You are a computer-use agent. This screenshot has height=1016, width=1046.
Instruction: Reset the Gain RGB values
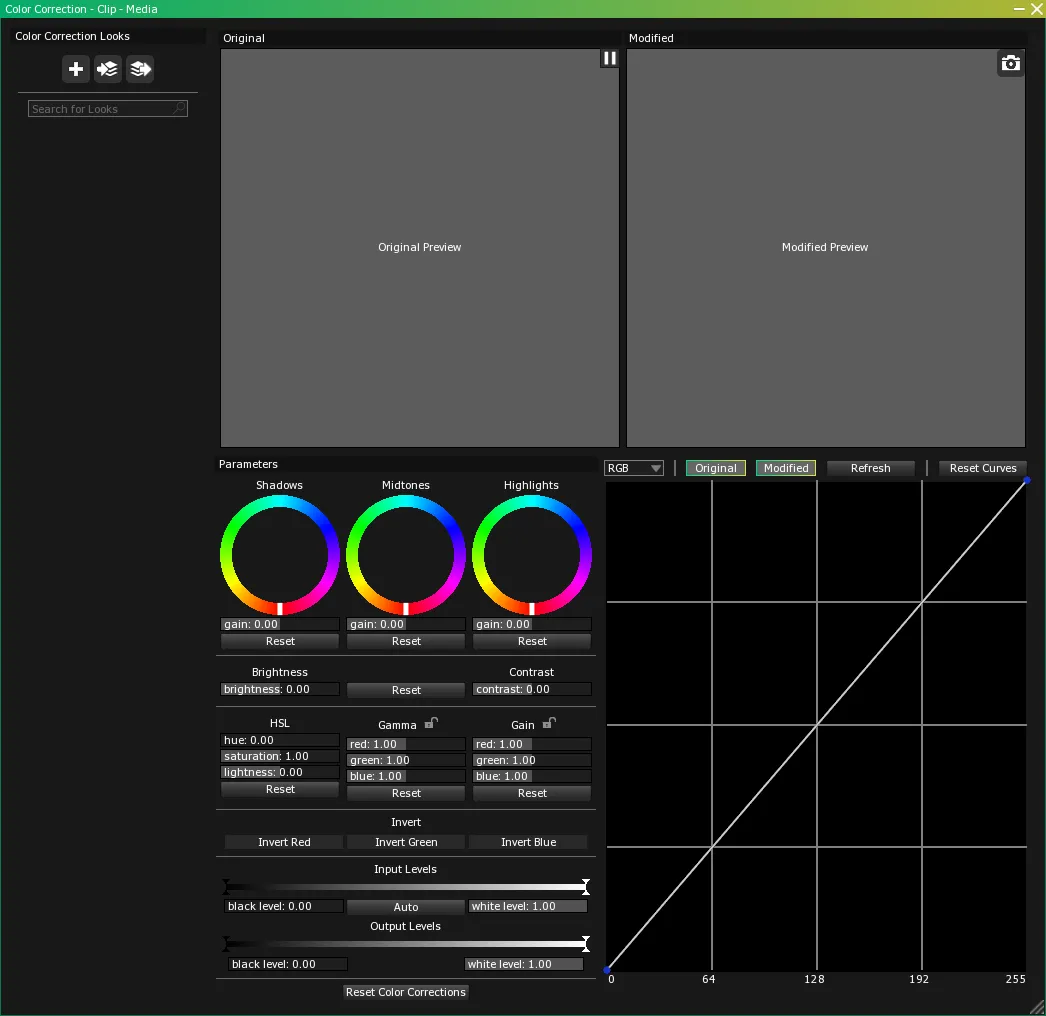pos(532,793)
